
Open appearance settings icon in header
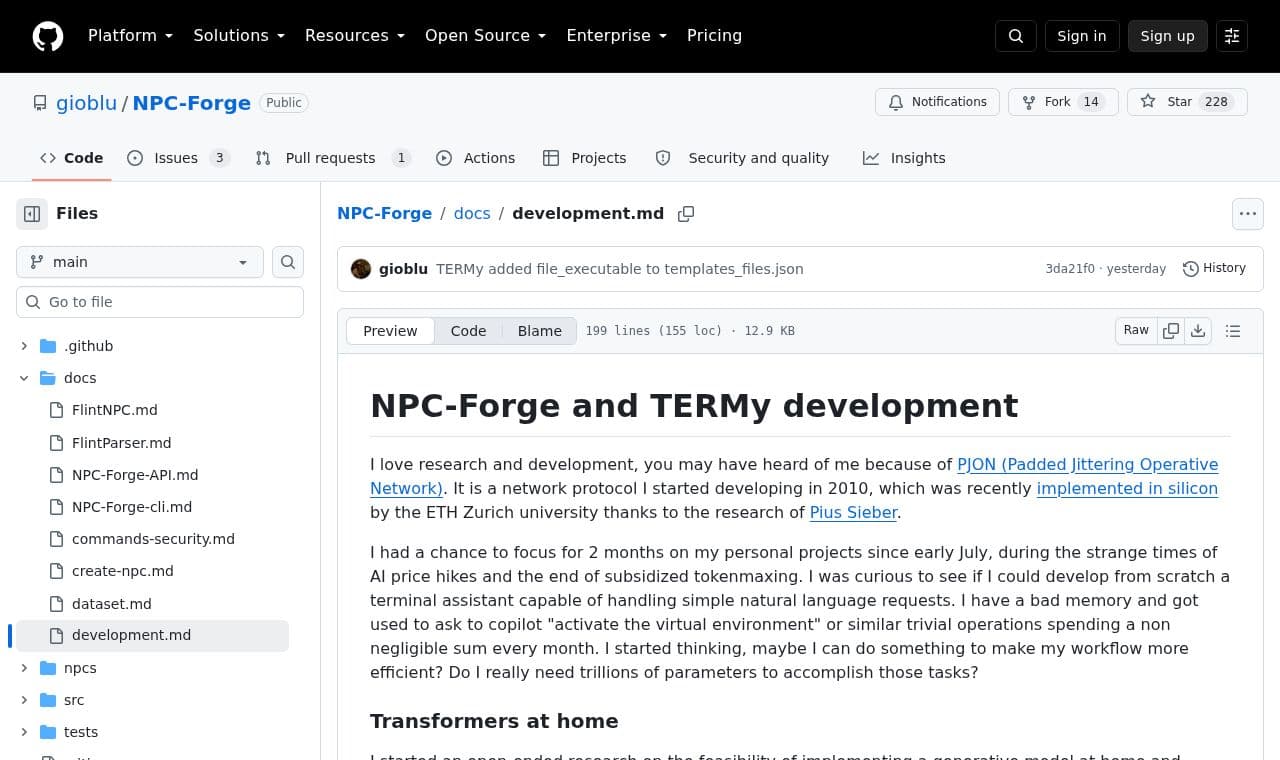(1232, 36)
